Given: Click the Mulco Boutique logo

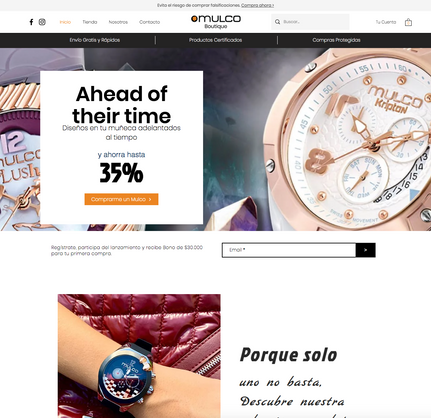Looking at the screenshot, I should [216, 22].
